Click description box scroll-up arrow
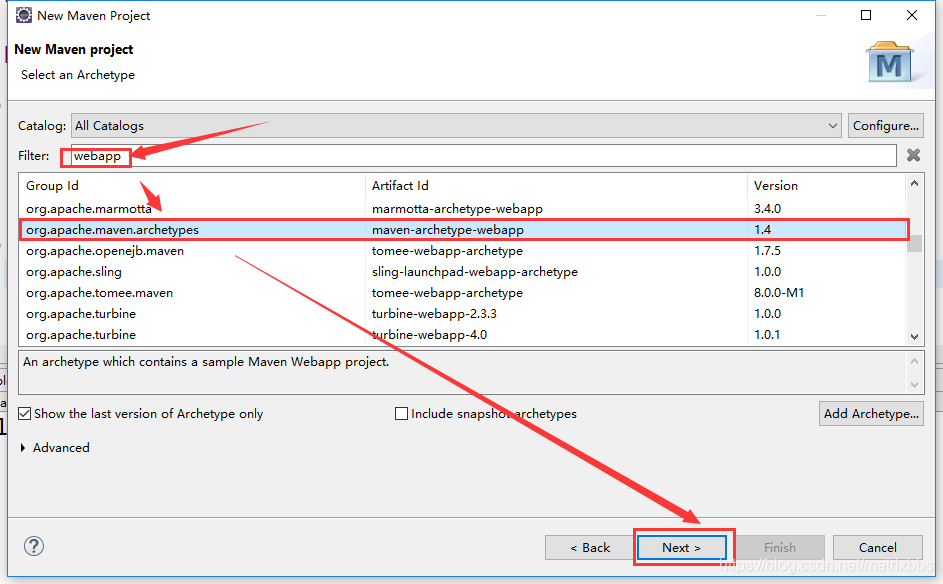Viewport: 943px width, 584px height. pyautogui.click(x=914, y=361)
